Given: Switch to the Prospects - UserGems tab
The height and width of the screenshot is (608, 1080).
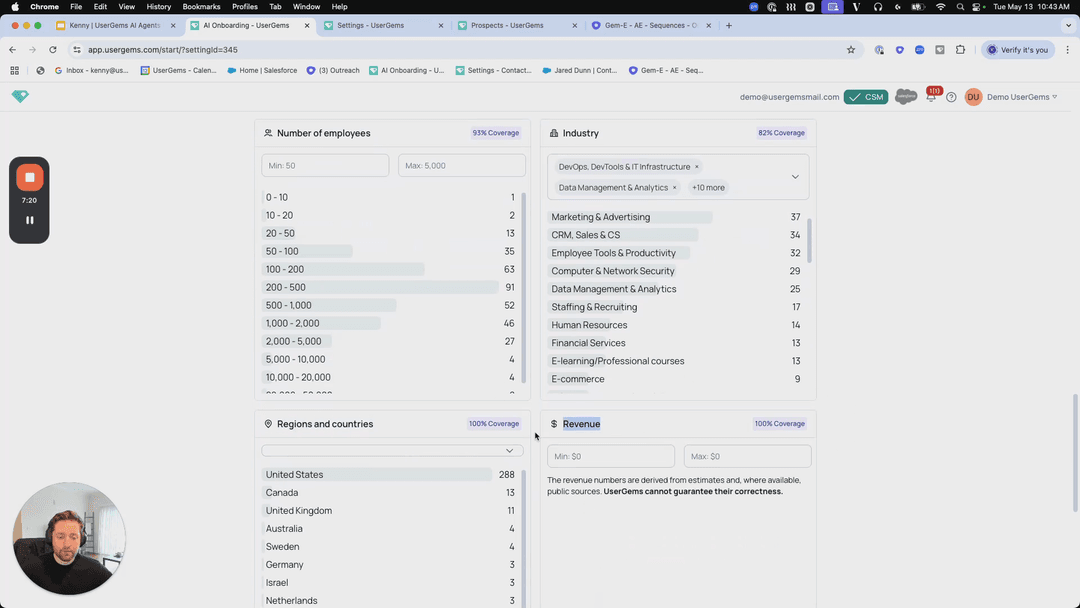Looking at the screenshot, I should pos(513,25).
